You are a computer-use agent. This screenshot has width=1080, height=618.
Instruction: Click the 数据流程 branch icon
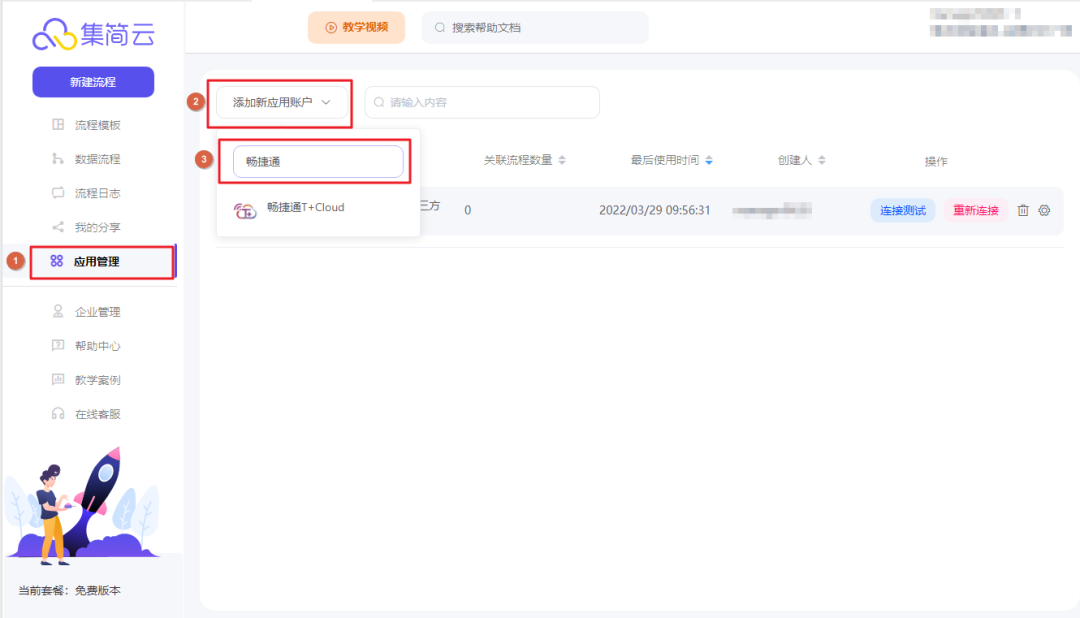(x=58, y=158)
